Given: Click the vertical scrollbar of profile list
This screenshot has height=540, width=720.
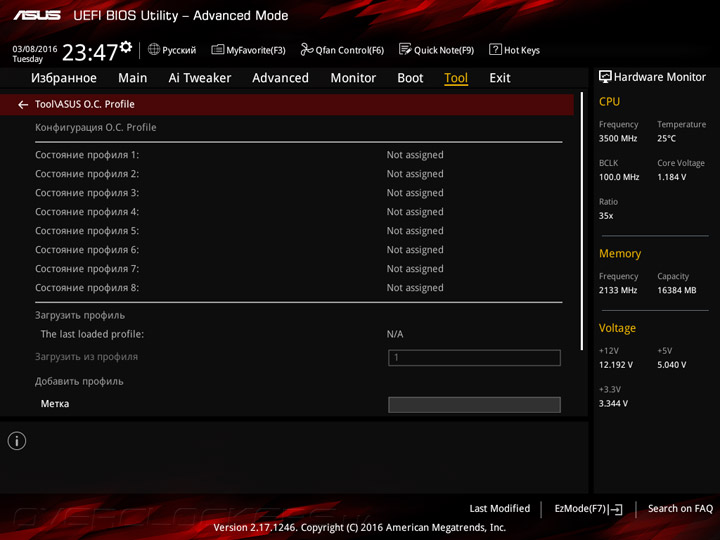Looking at the screenshot, I should point(582,221).
